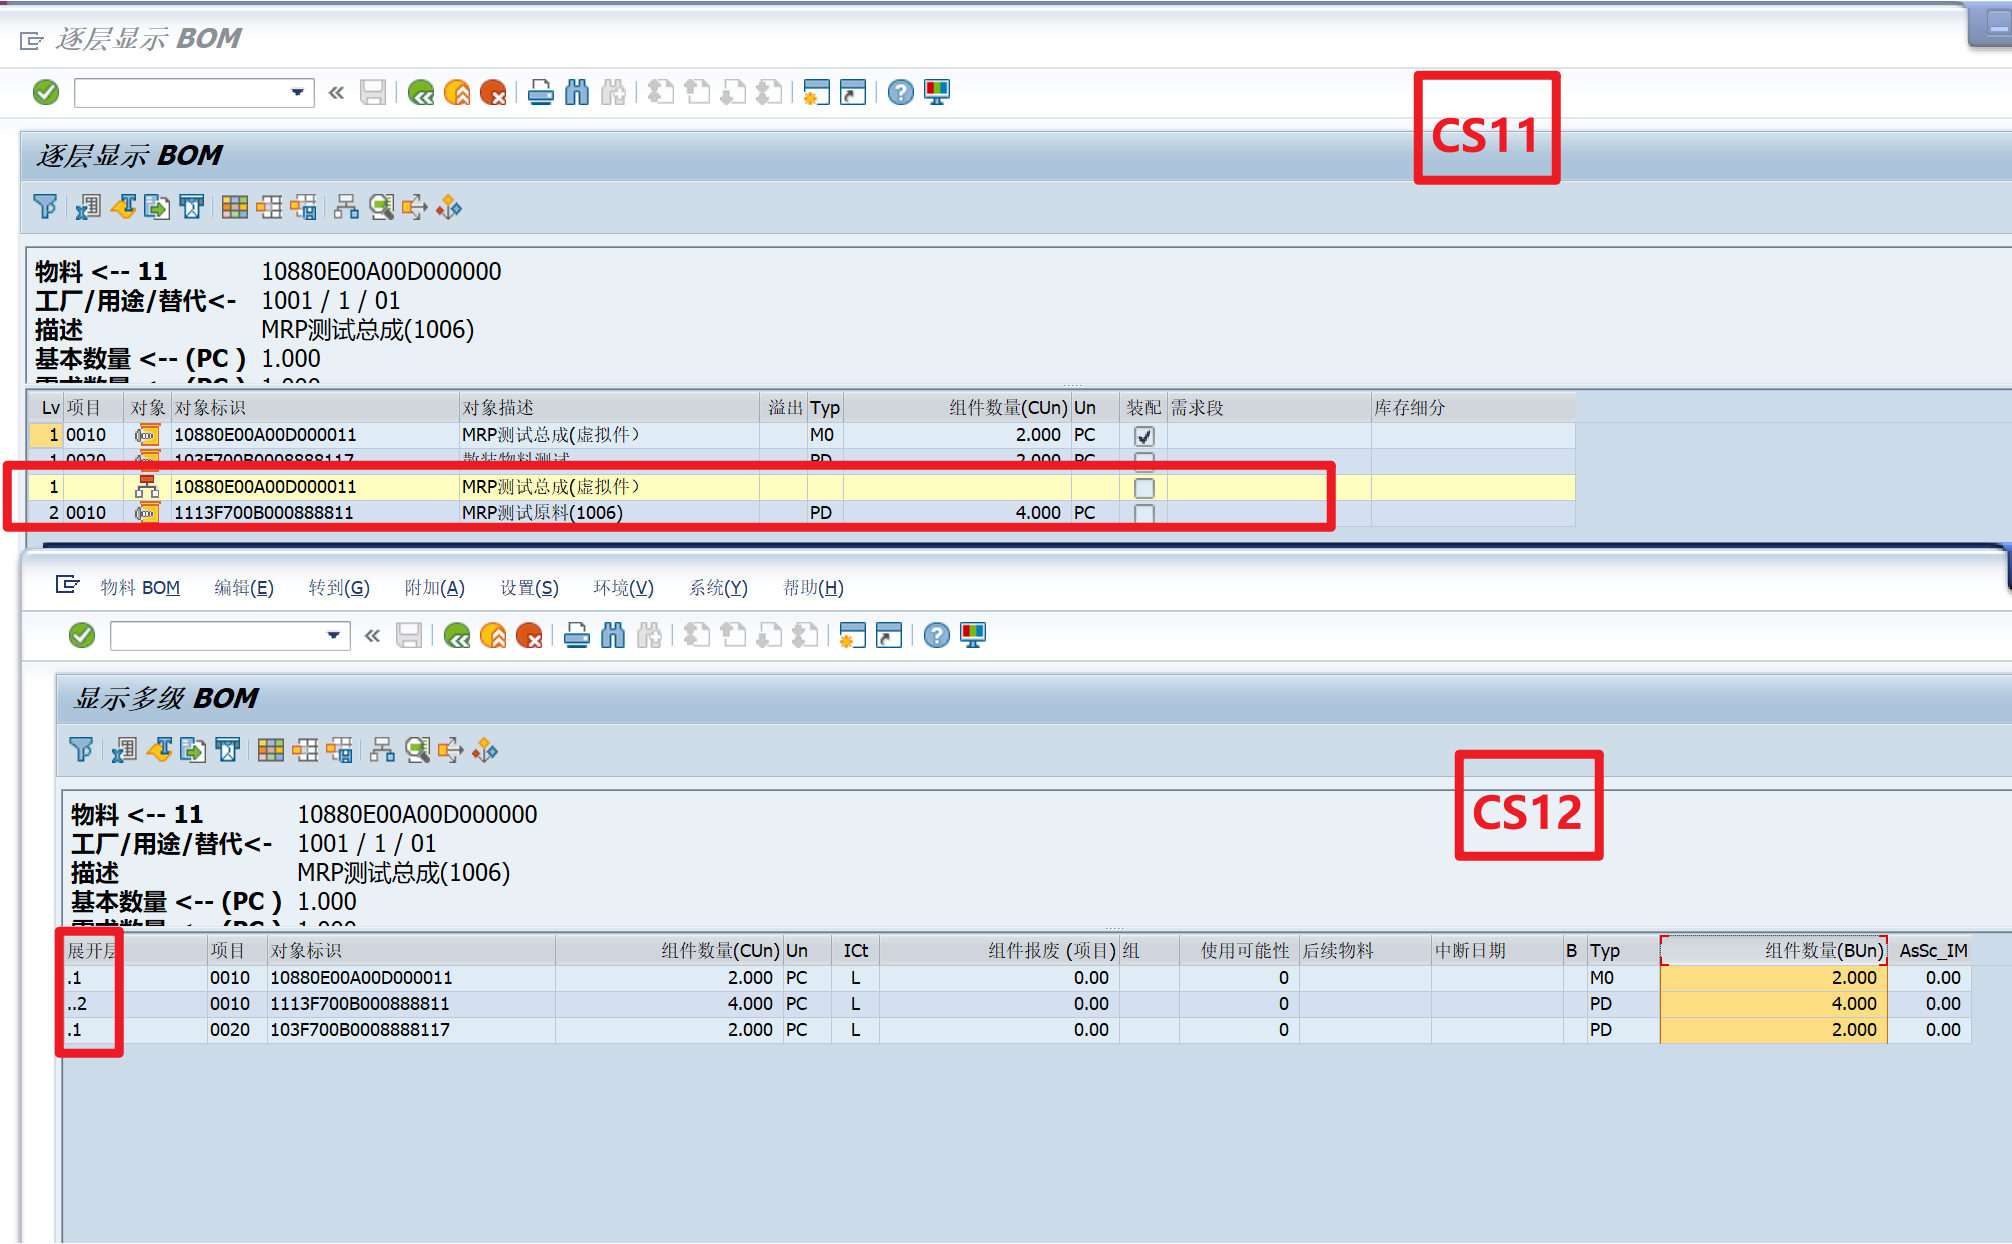Toggle assembly checkbox on the highlighted yellow row
The height and width of the screenshot is (1244, 2012).
(1143, 488)
